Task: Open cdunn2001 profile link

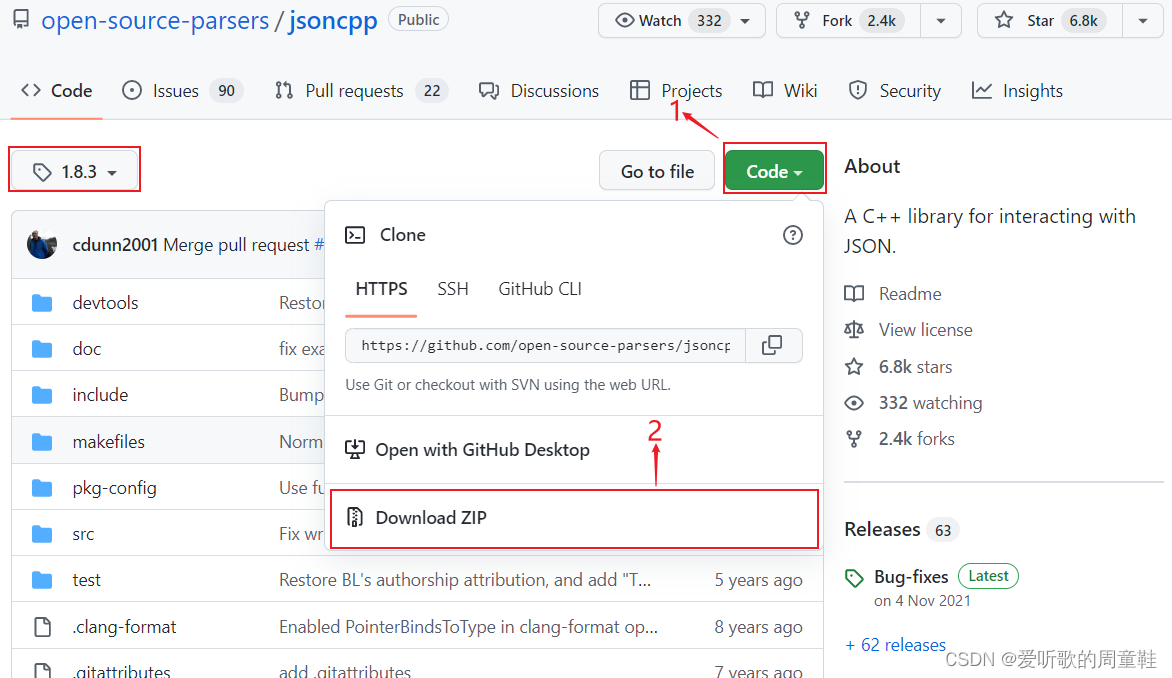Action: coord(115,244)
